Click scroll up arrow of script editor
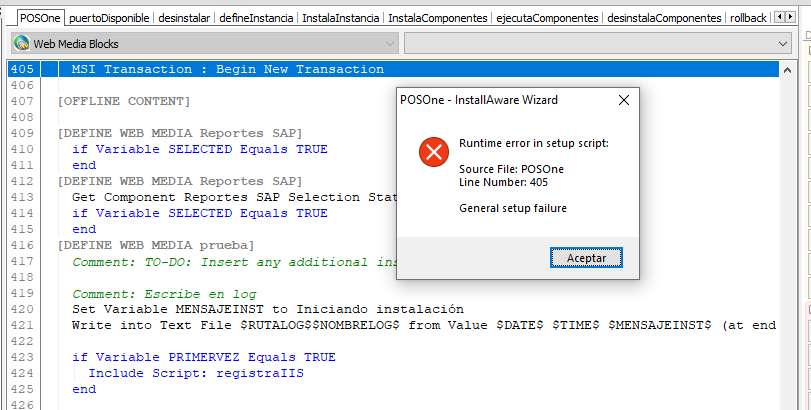 (787, 70)
